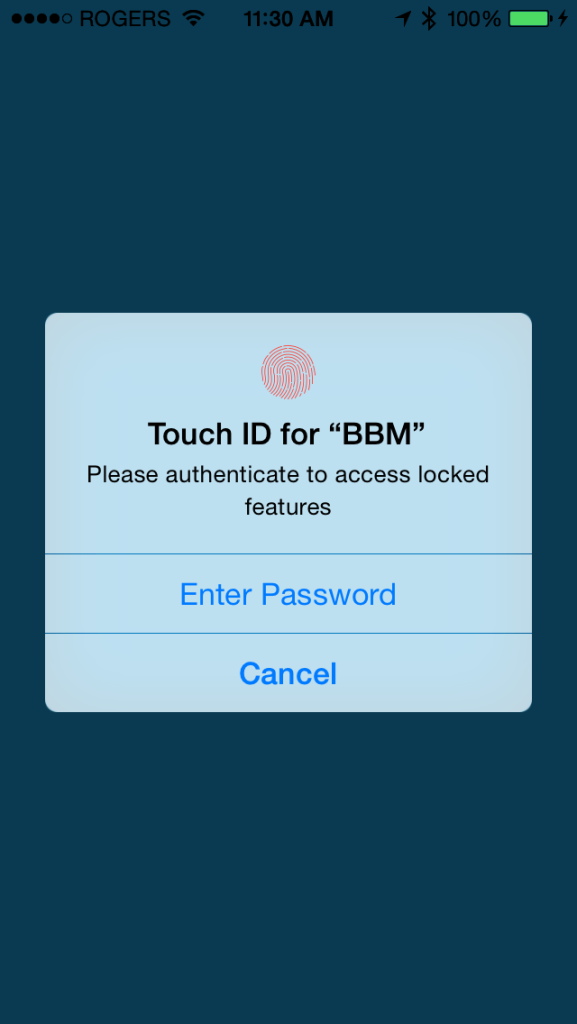Click the hollow fifth signal strength dot
This screenshot has height=1024, width=577.
67,18
